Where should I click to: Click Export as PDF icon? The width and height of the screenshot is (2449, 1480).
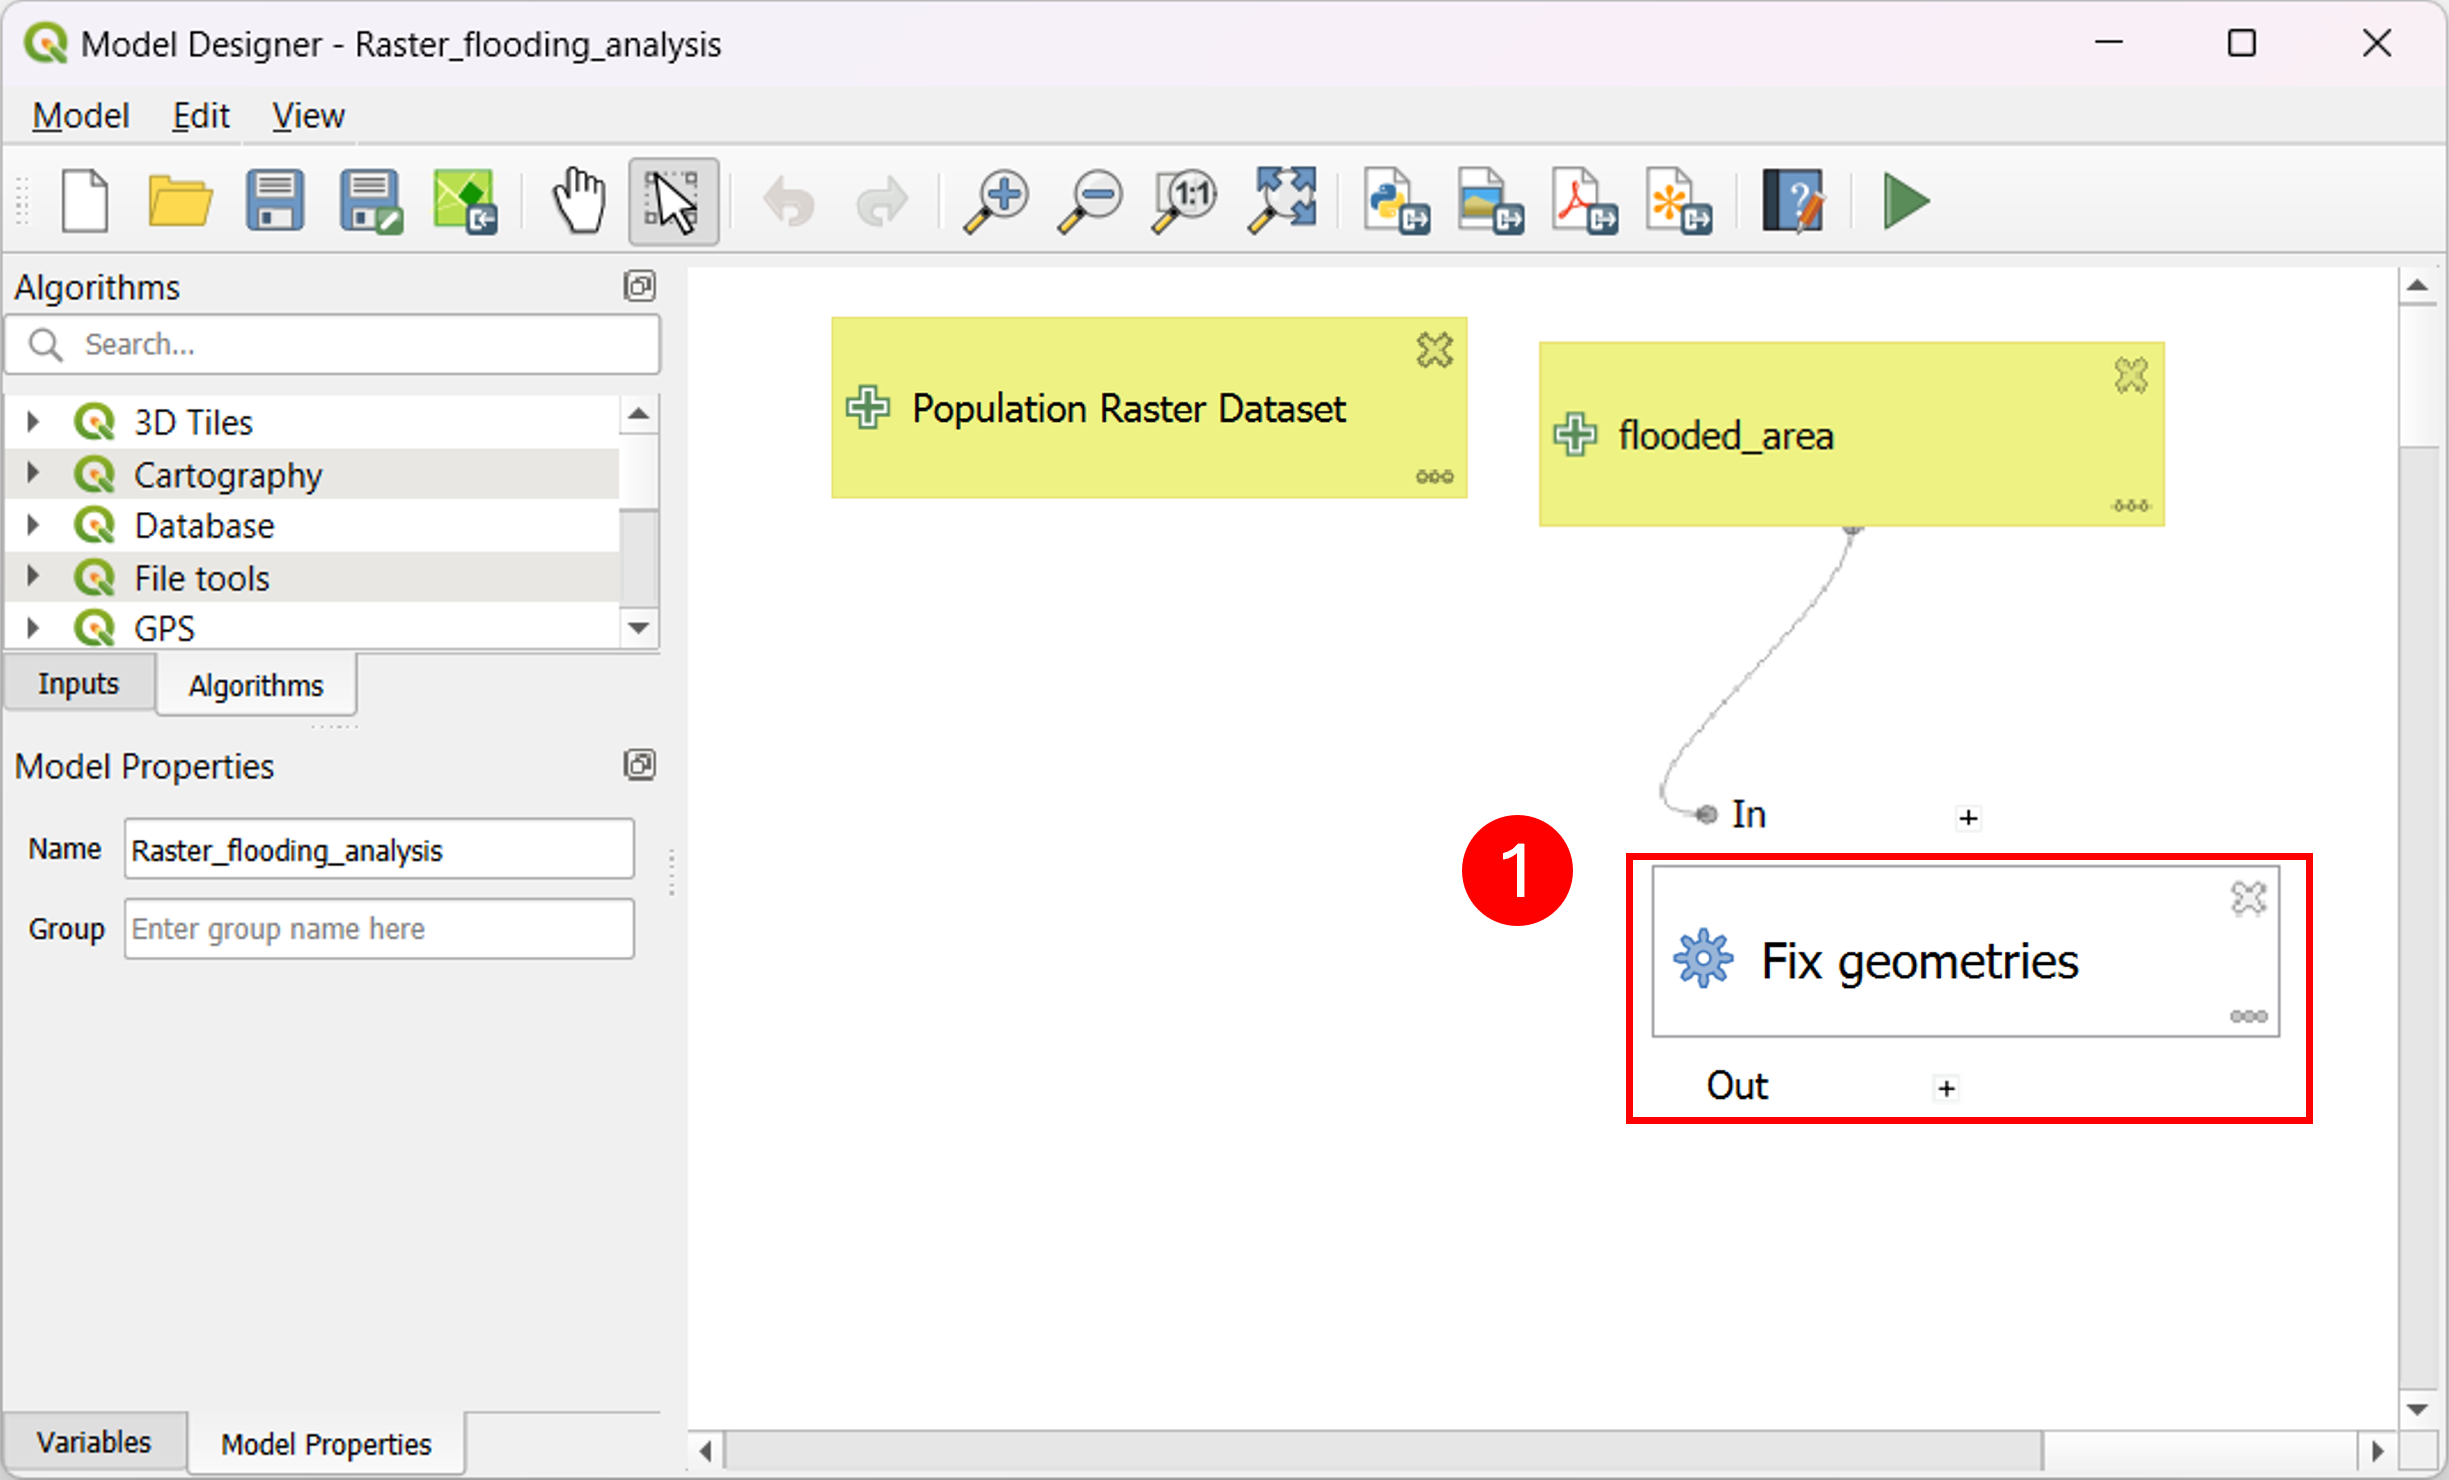[x=1584, y=201]
